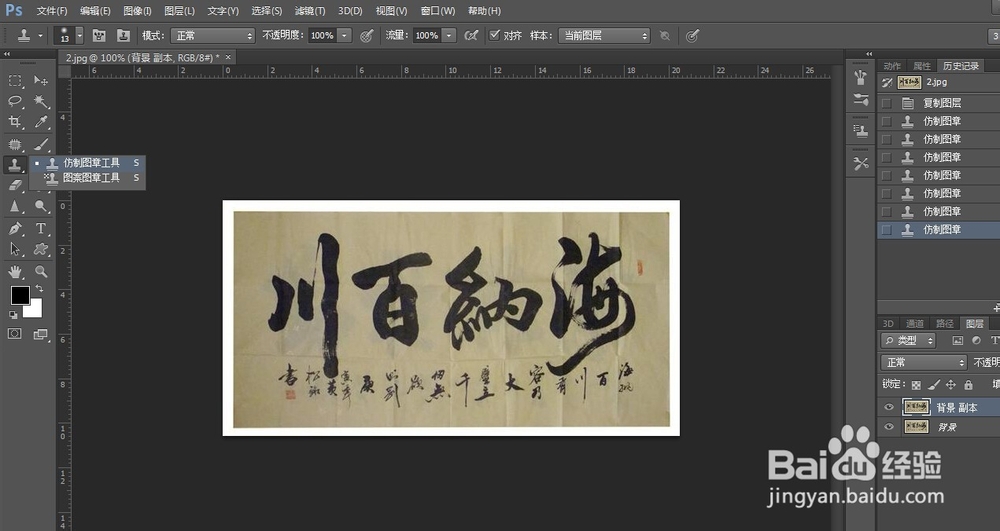The width and height of the screenshot is (1000, 531).
Task: Collapse the tools panel double arrow
Action: click(7, 54)
